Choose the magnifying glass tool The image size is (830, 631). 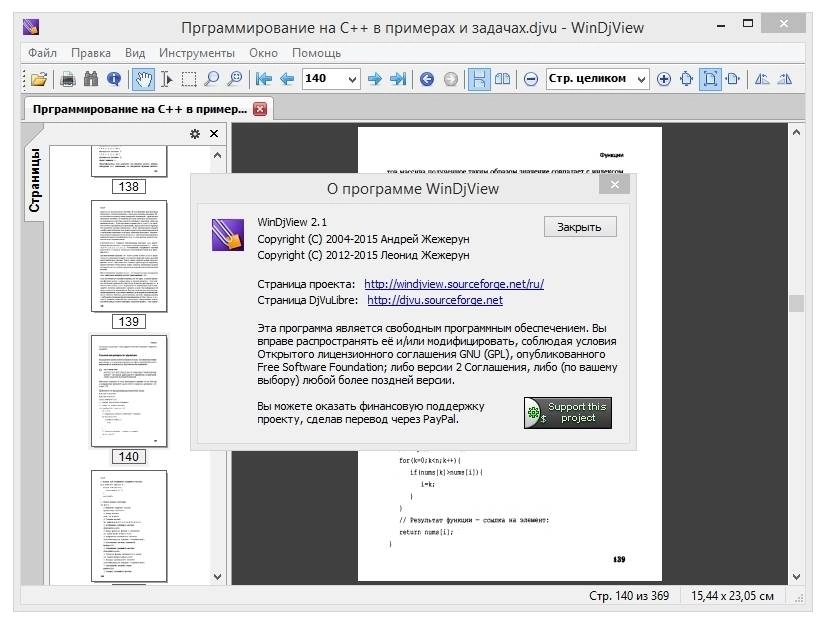(212, 79)
